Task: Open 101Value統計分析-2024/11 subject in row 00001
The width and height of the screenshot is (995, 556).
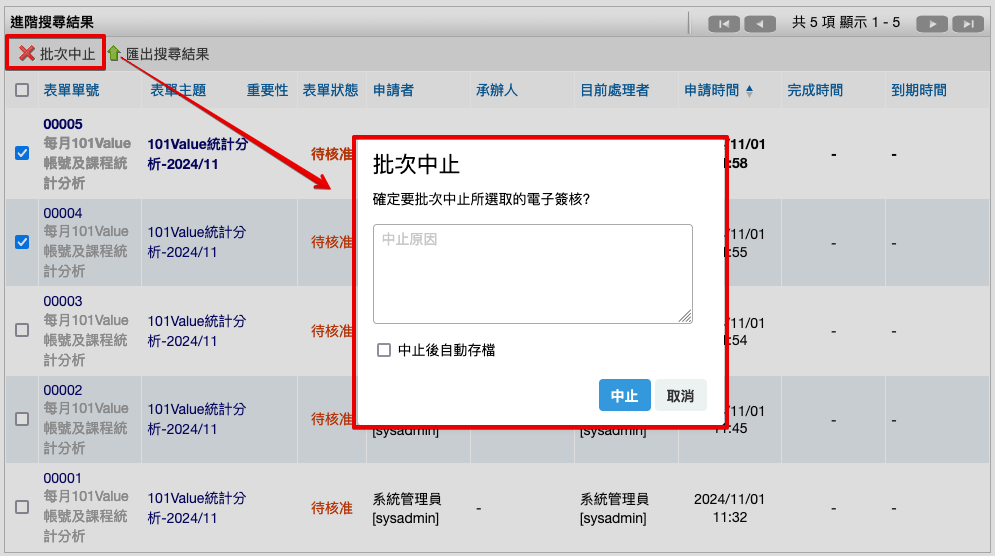Action: [x=197, y=508]
